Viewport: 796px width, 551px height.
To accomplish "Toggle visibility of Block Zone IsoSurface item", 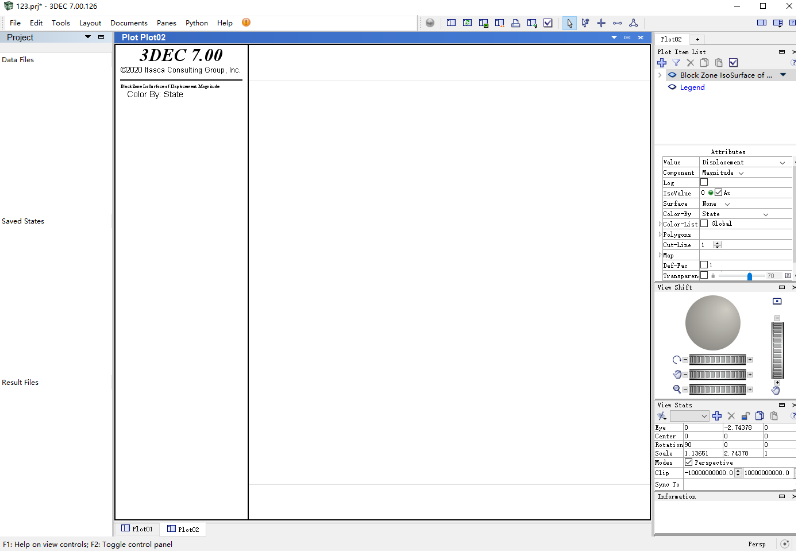I will pyautogui.click(x=672, y=75).
